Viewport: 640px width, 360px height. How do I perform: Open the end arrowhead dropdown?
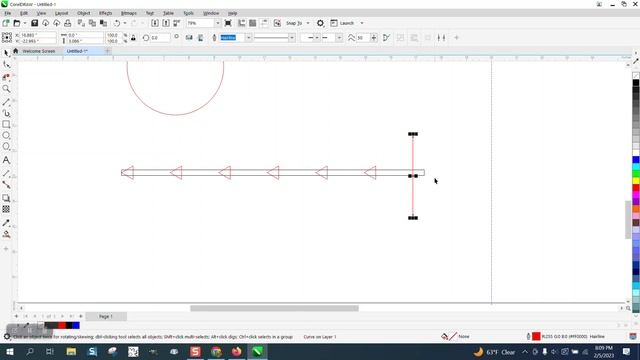pos(339,38)
